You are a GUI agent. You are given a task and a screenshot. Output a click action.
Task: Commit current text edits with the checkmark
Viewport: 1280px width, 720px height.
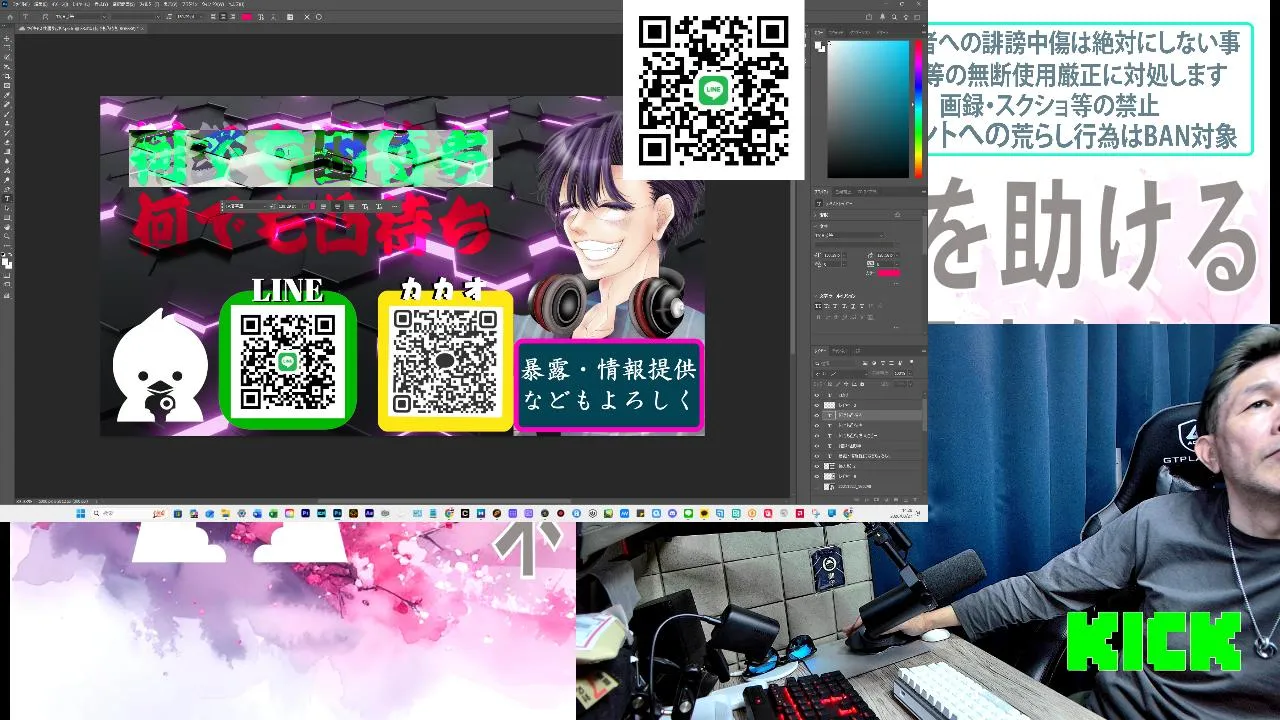pyautogui.click(x=319, y=17)
